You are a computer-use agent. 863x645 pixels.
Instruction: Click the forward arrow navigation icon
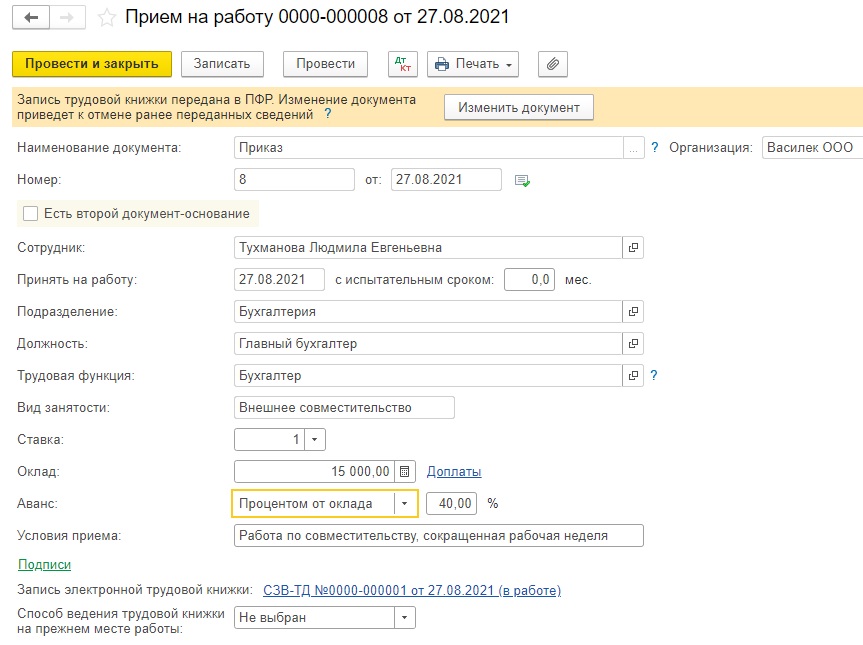pyautogui.click(x=67, y=18)
